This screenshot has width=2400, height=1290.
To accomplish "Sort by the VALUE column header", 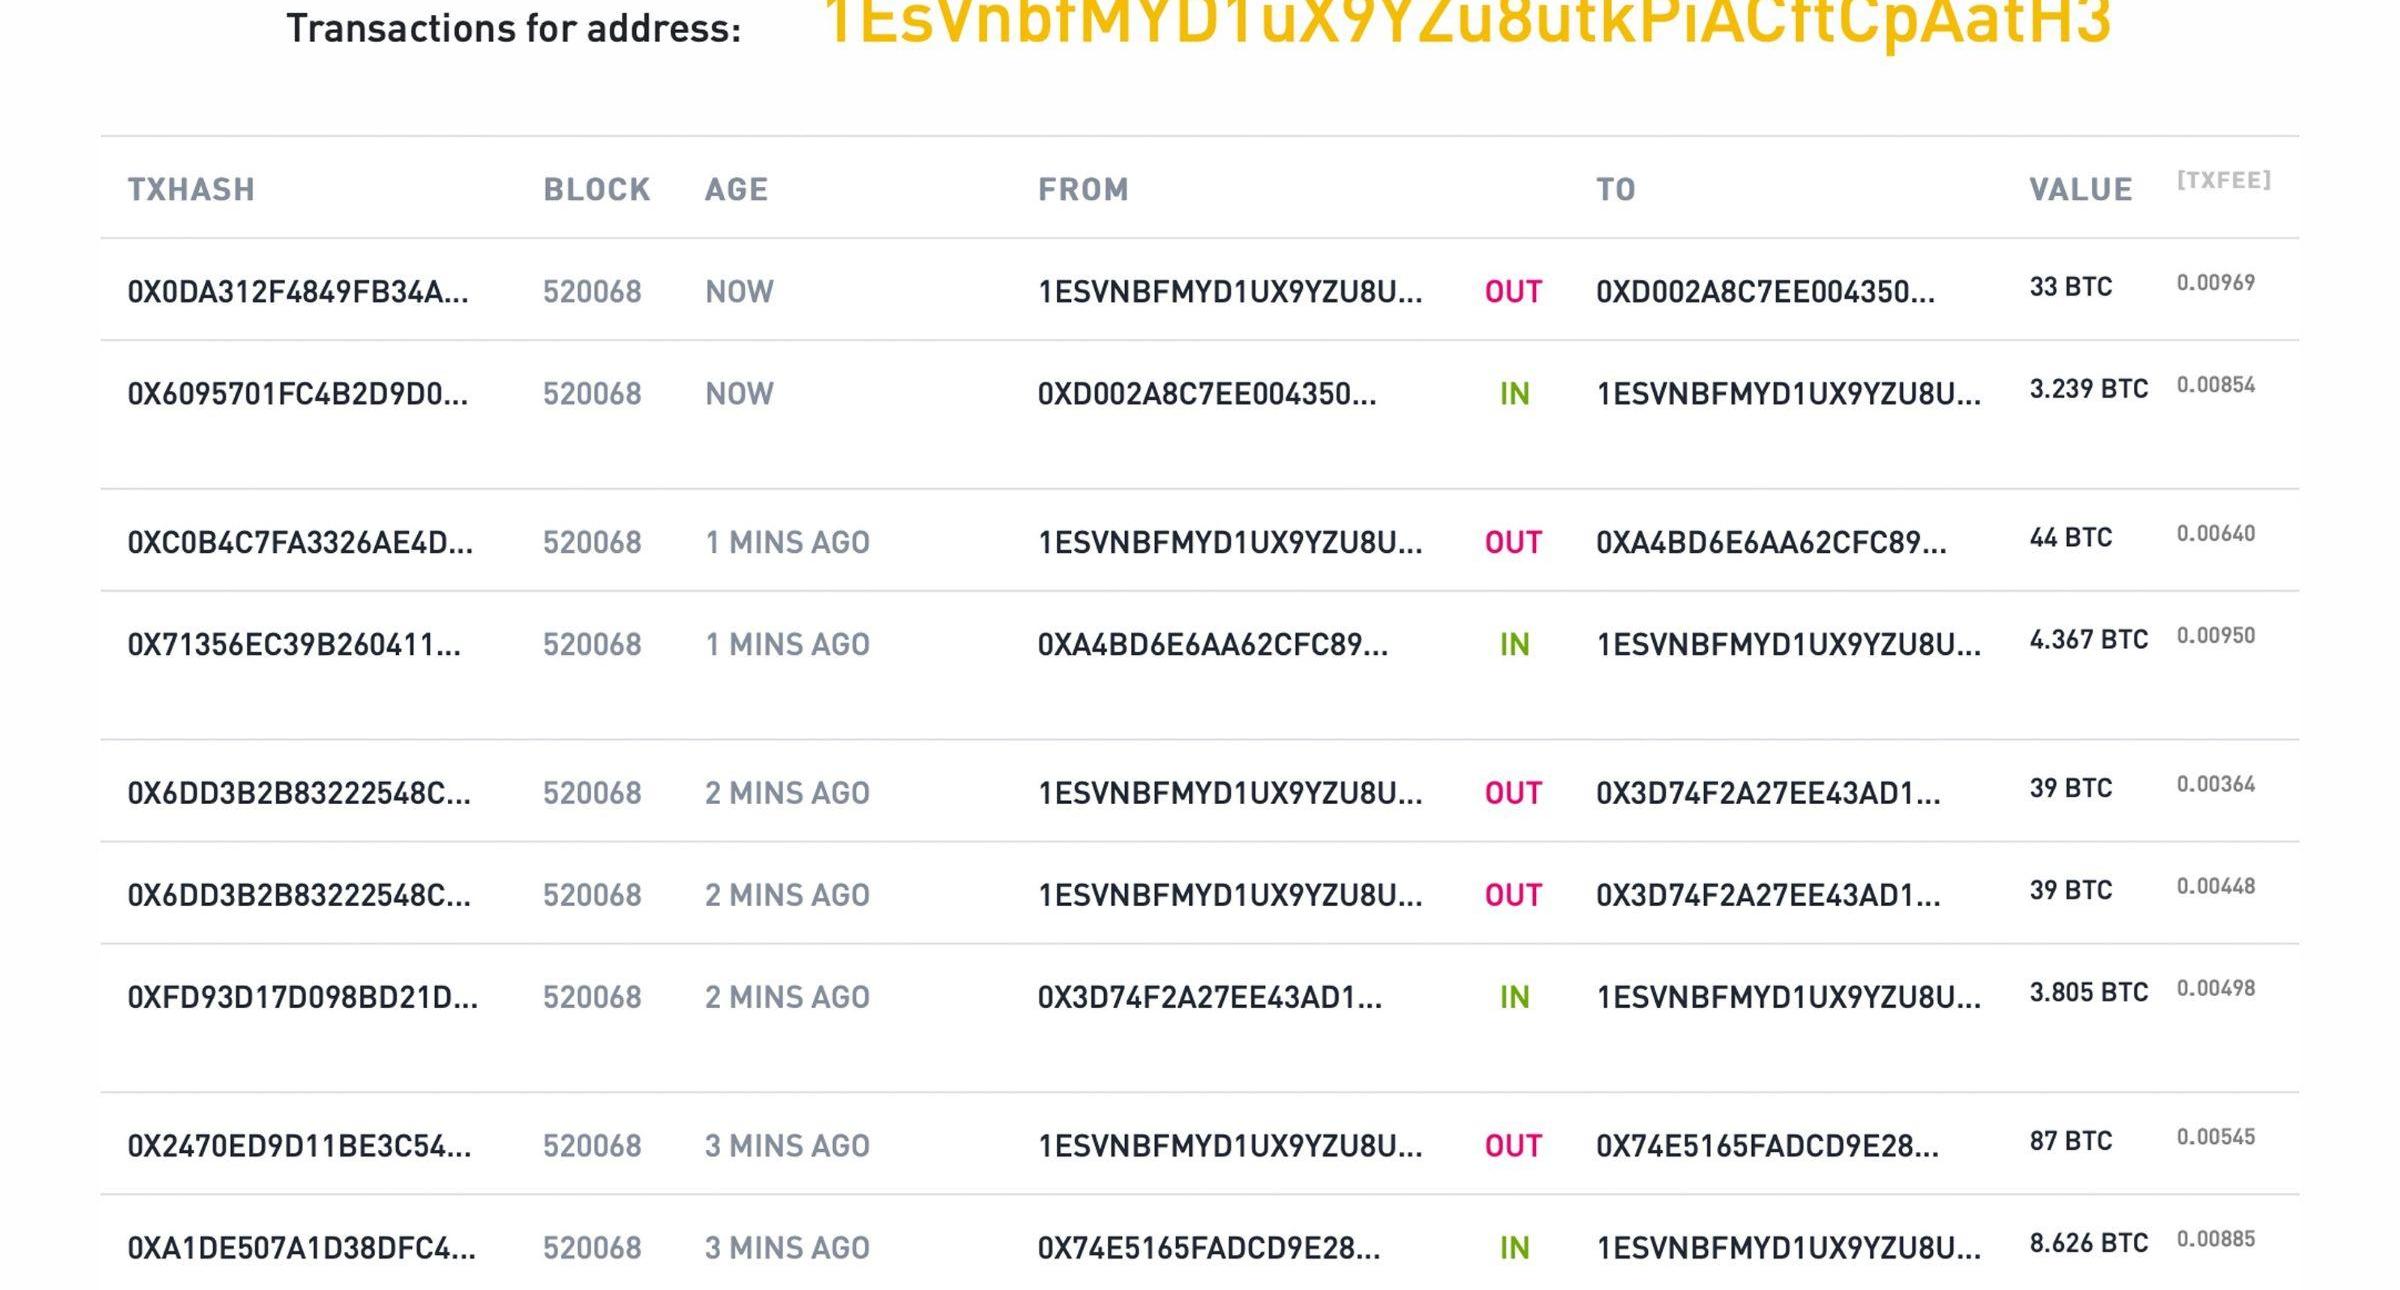I will coord(2080,190).
